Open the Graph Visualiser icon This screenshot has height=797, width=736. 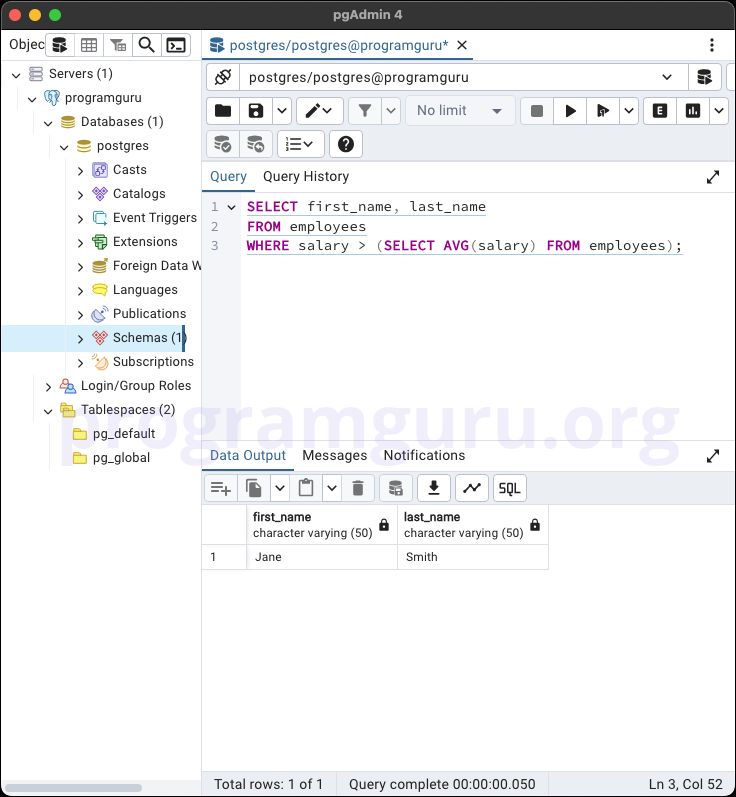[472, 488]
